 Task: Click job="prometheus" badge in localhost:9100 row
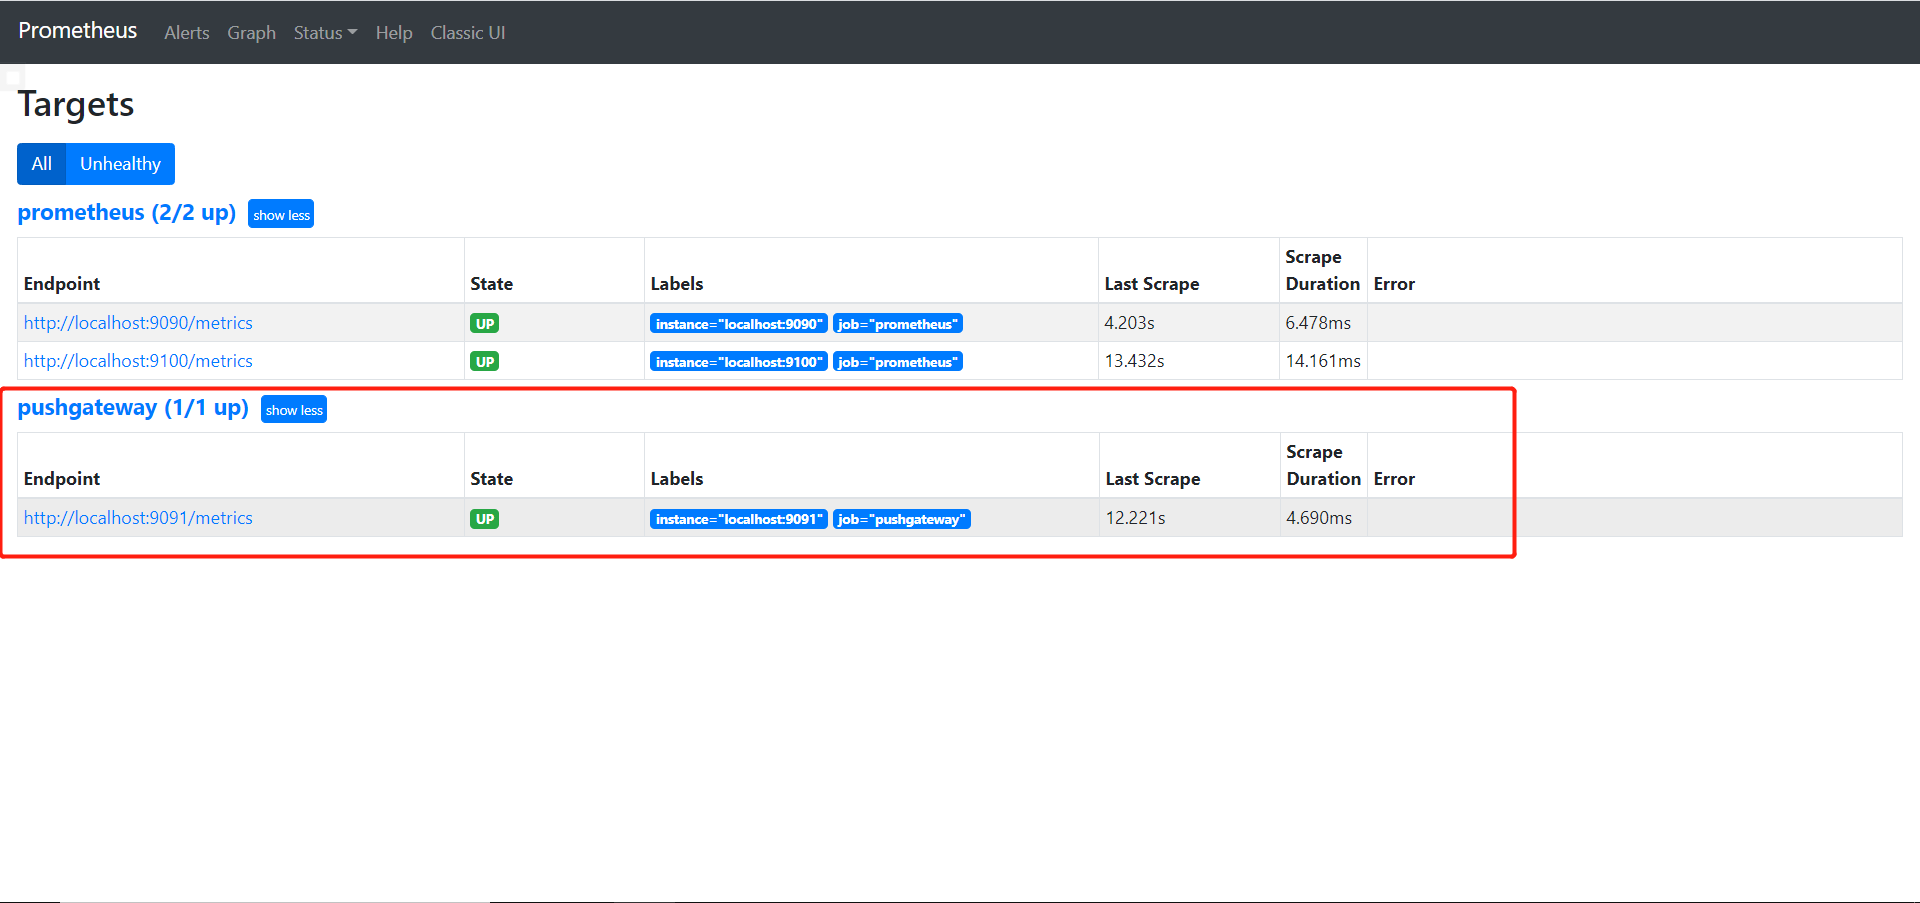pyautogui.click(x=898, y=362)
